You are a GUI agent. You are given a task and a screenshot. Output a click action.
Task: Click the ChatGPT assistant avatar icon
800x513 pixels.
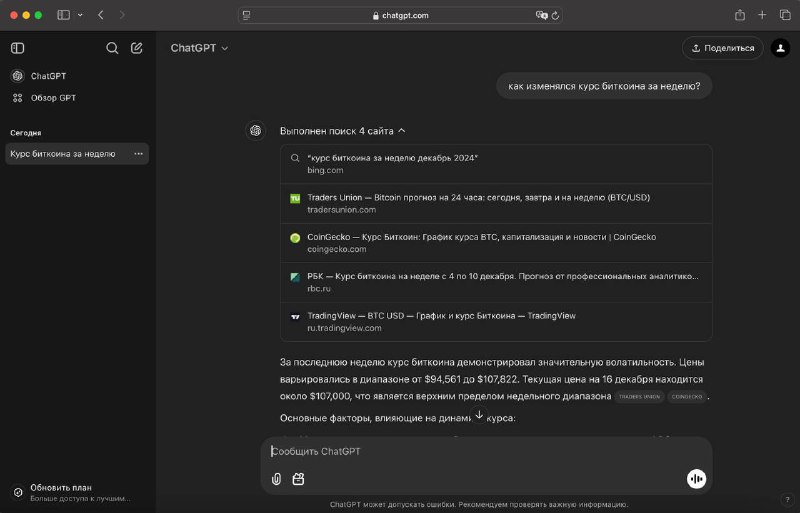(256, 131)
